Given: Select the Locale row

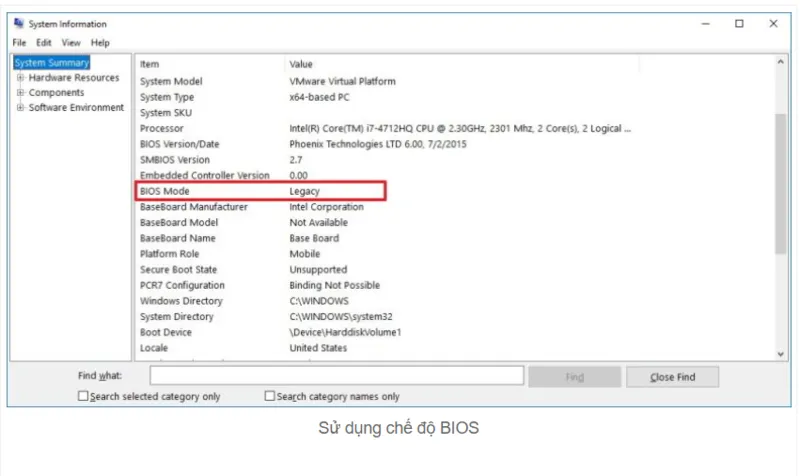Looking at the screenshot, I should (x=385, y=348).
